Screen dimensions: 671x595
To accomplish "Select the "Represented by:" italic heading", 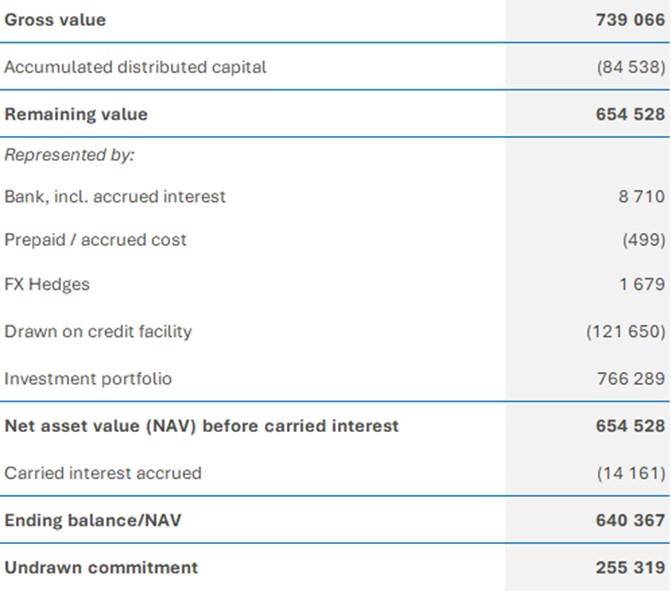I will (69, 155).
